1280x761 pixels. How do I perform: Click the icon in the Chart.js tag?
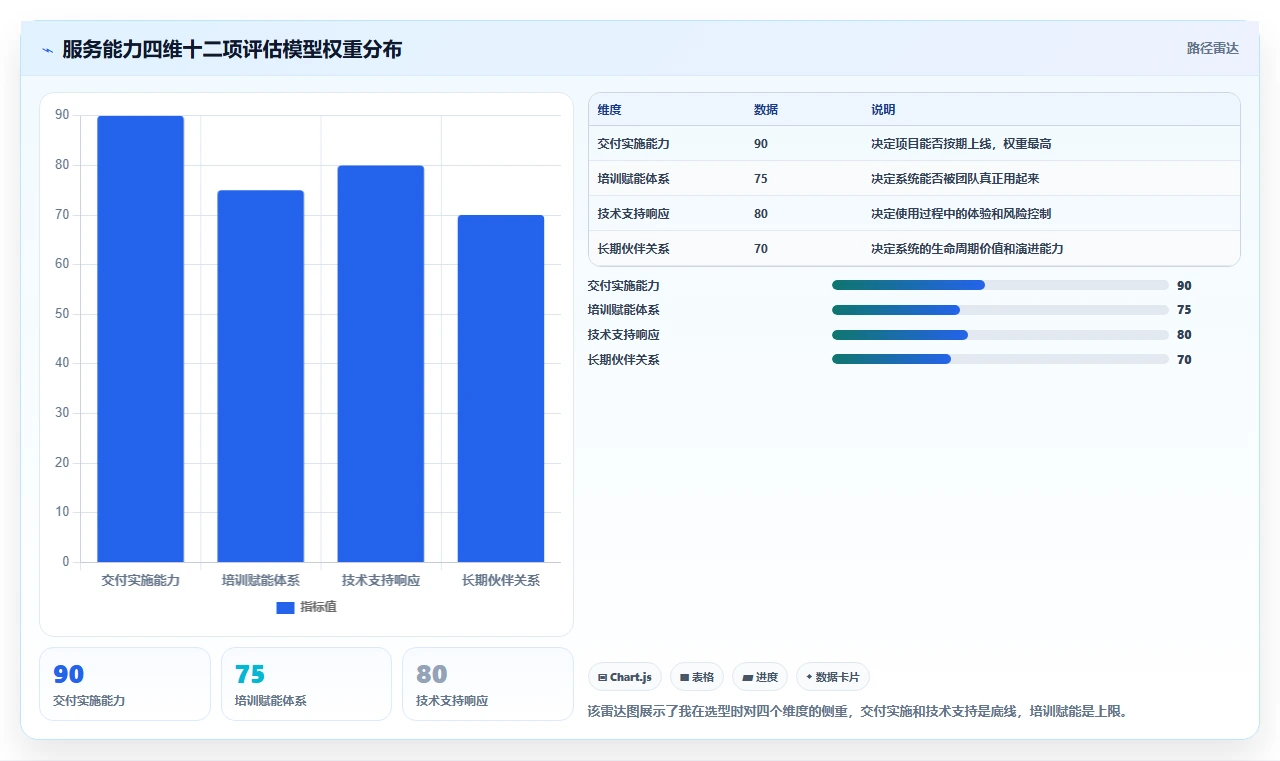[602, 678]
